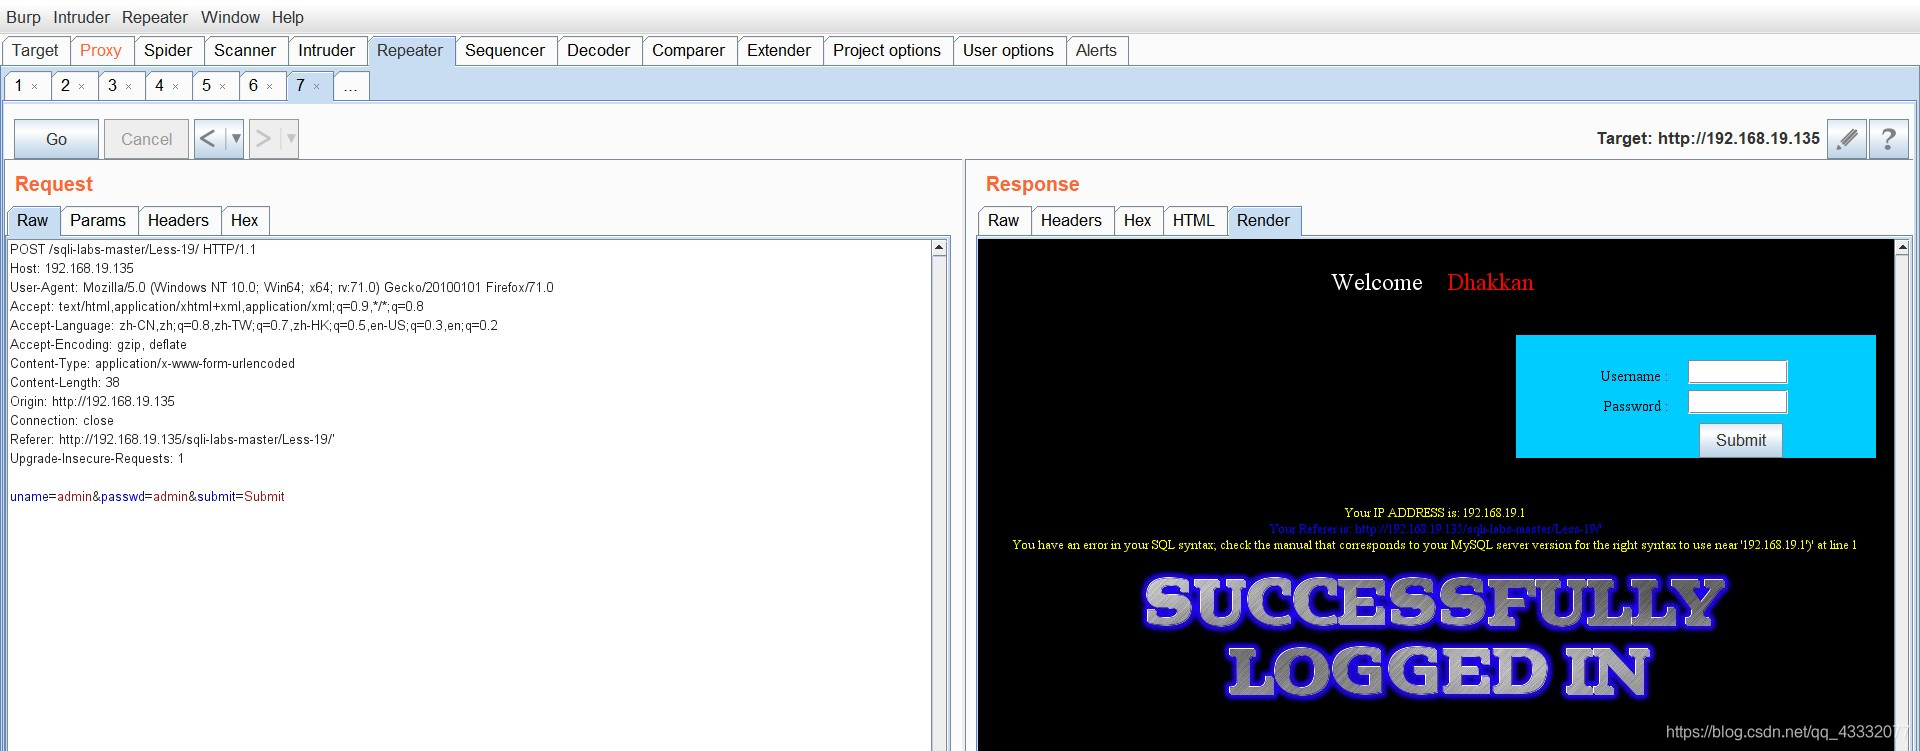The height and width of the screenshot is (751, 1920).
Task: Go forward with the right arrow history button
Action: point(264,139)
